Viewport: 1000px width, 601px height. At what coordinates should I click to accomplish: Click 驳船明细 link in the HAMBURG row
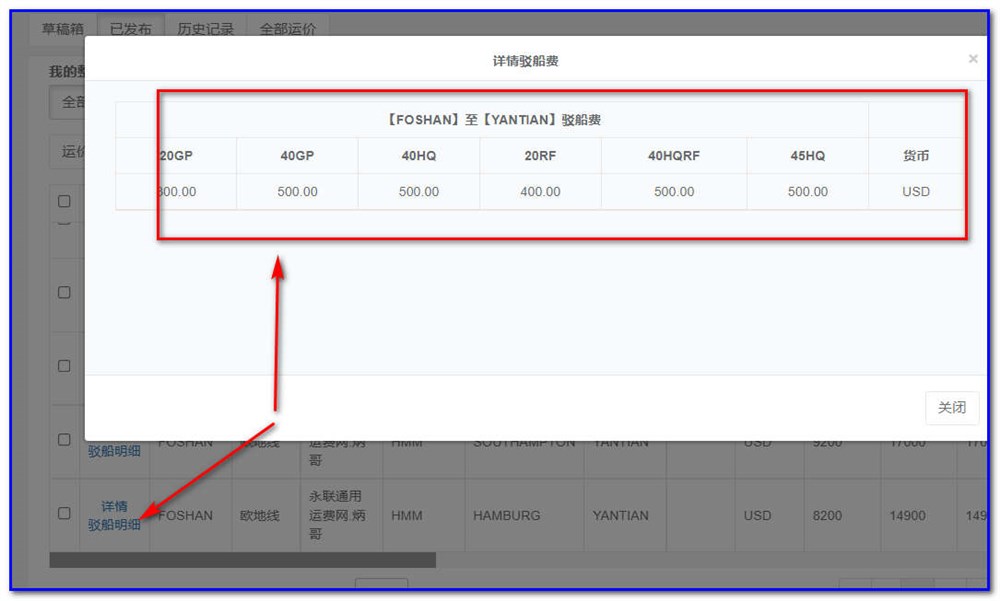point(114,524)
